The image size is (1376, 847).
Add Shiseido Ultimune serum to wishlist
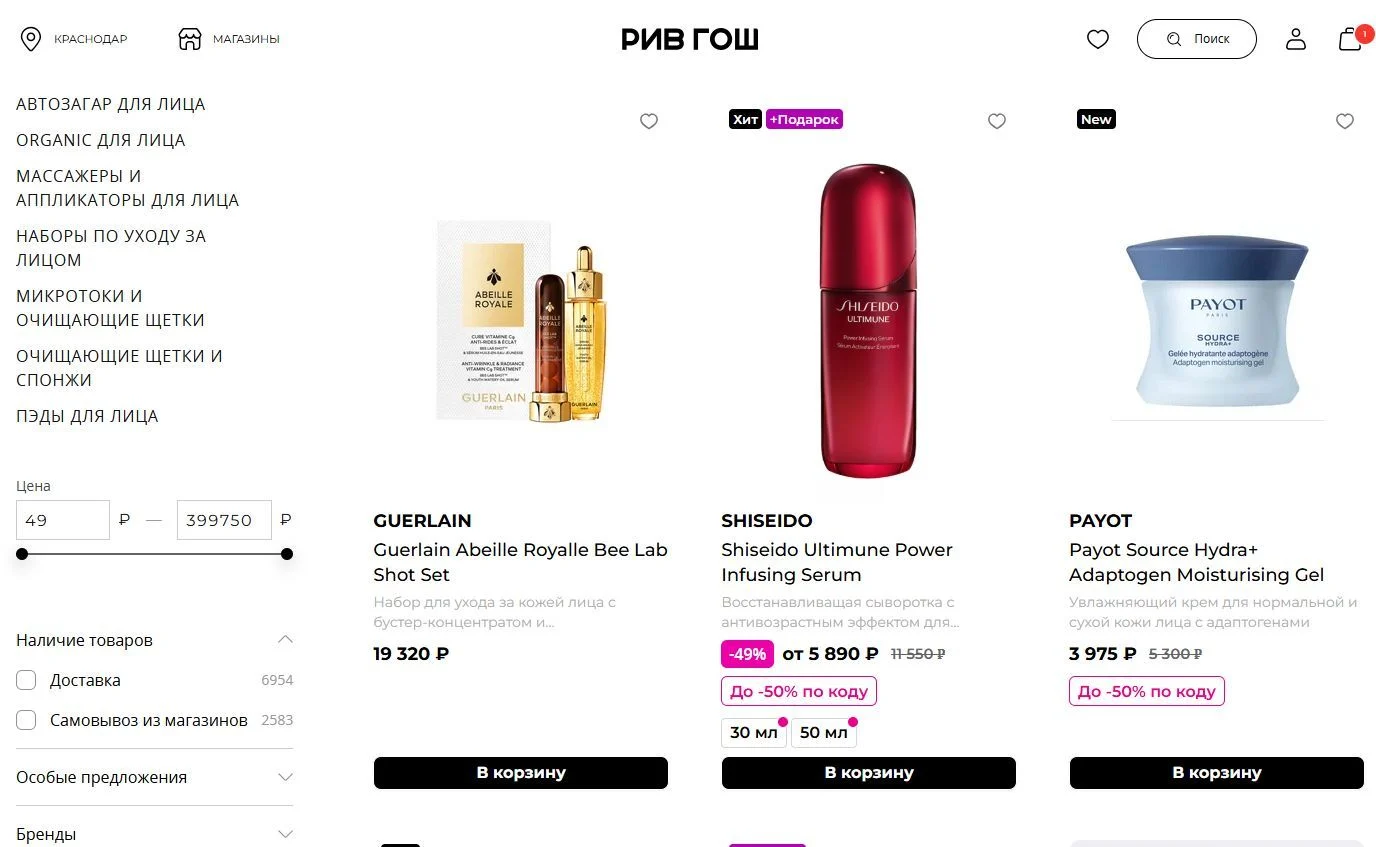click(x=997, y=121)
